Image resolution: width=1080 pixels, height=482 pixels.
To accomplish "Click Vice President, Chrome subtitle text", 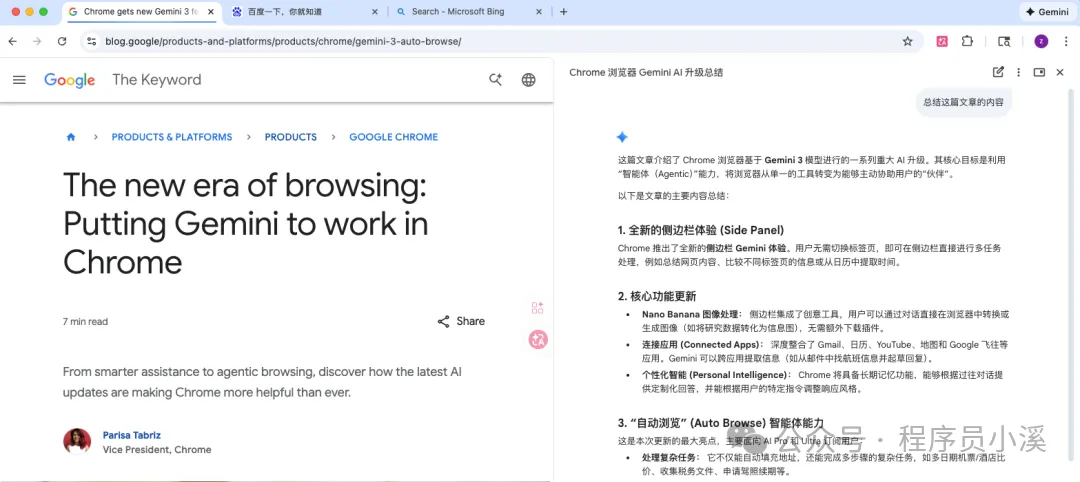I will (157, 450).
